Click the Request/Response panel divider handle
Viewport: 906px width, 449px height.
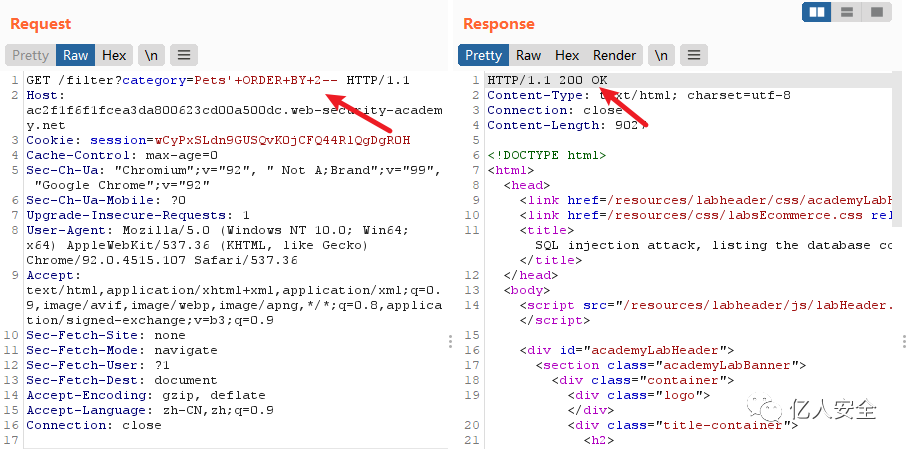tap(450, 342)
